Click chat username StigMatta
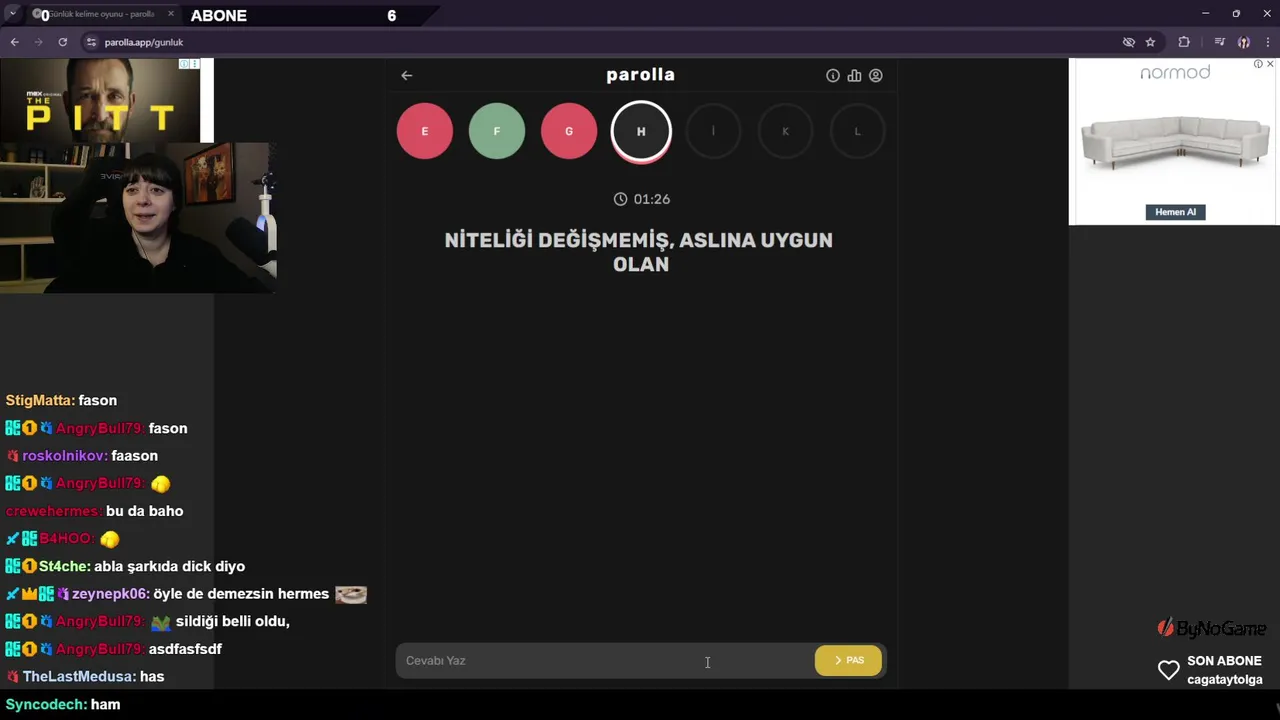This screenshot has height=720, width=1280. [40, 400]
